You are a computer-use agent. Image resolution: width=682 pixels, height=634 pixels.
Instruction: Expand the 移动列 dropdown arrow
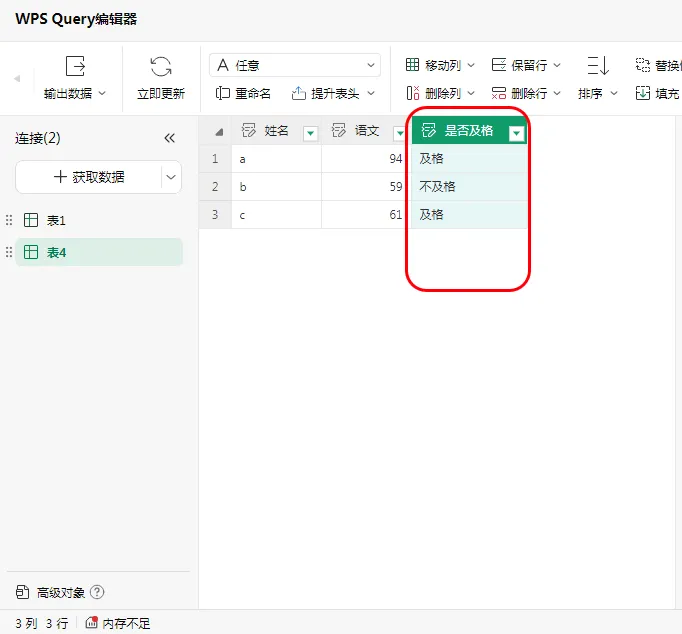pyautogui.click(x=471, y=65)
